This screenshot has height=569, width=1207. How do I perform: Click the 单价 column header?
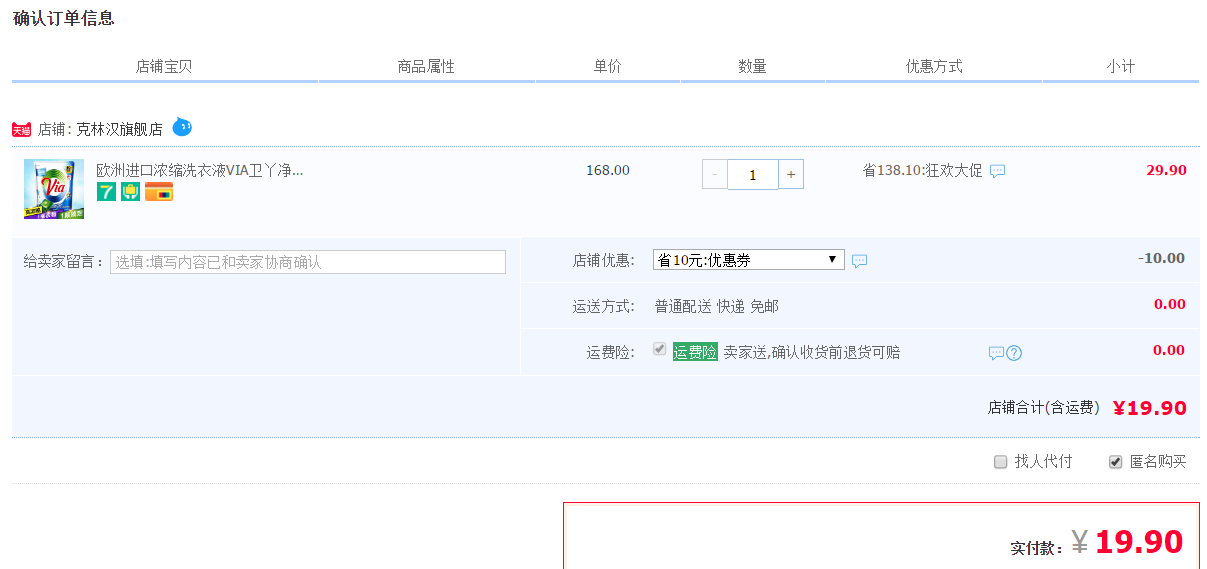pyautogui.click(x=607, y=66)
